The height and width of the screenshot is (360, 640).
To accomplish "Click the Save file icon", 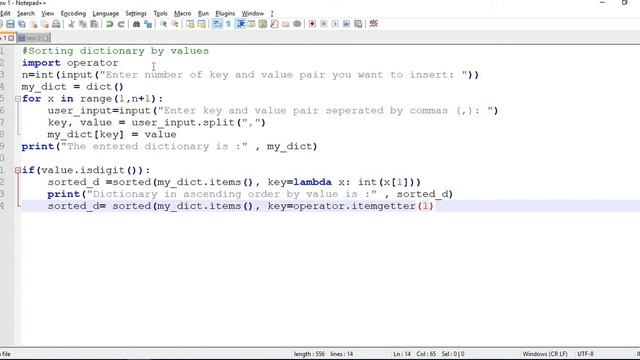I will tap(10, 24).
